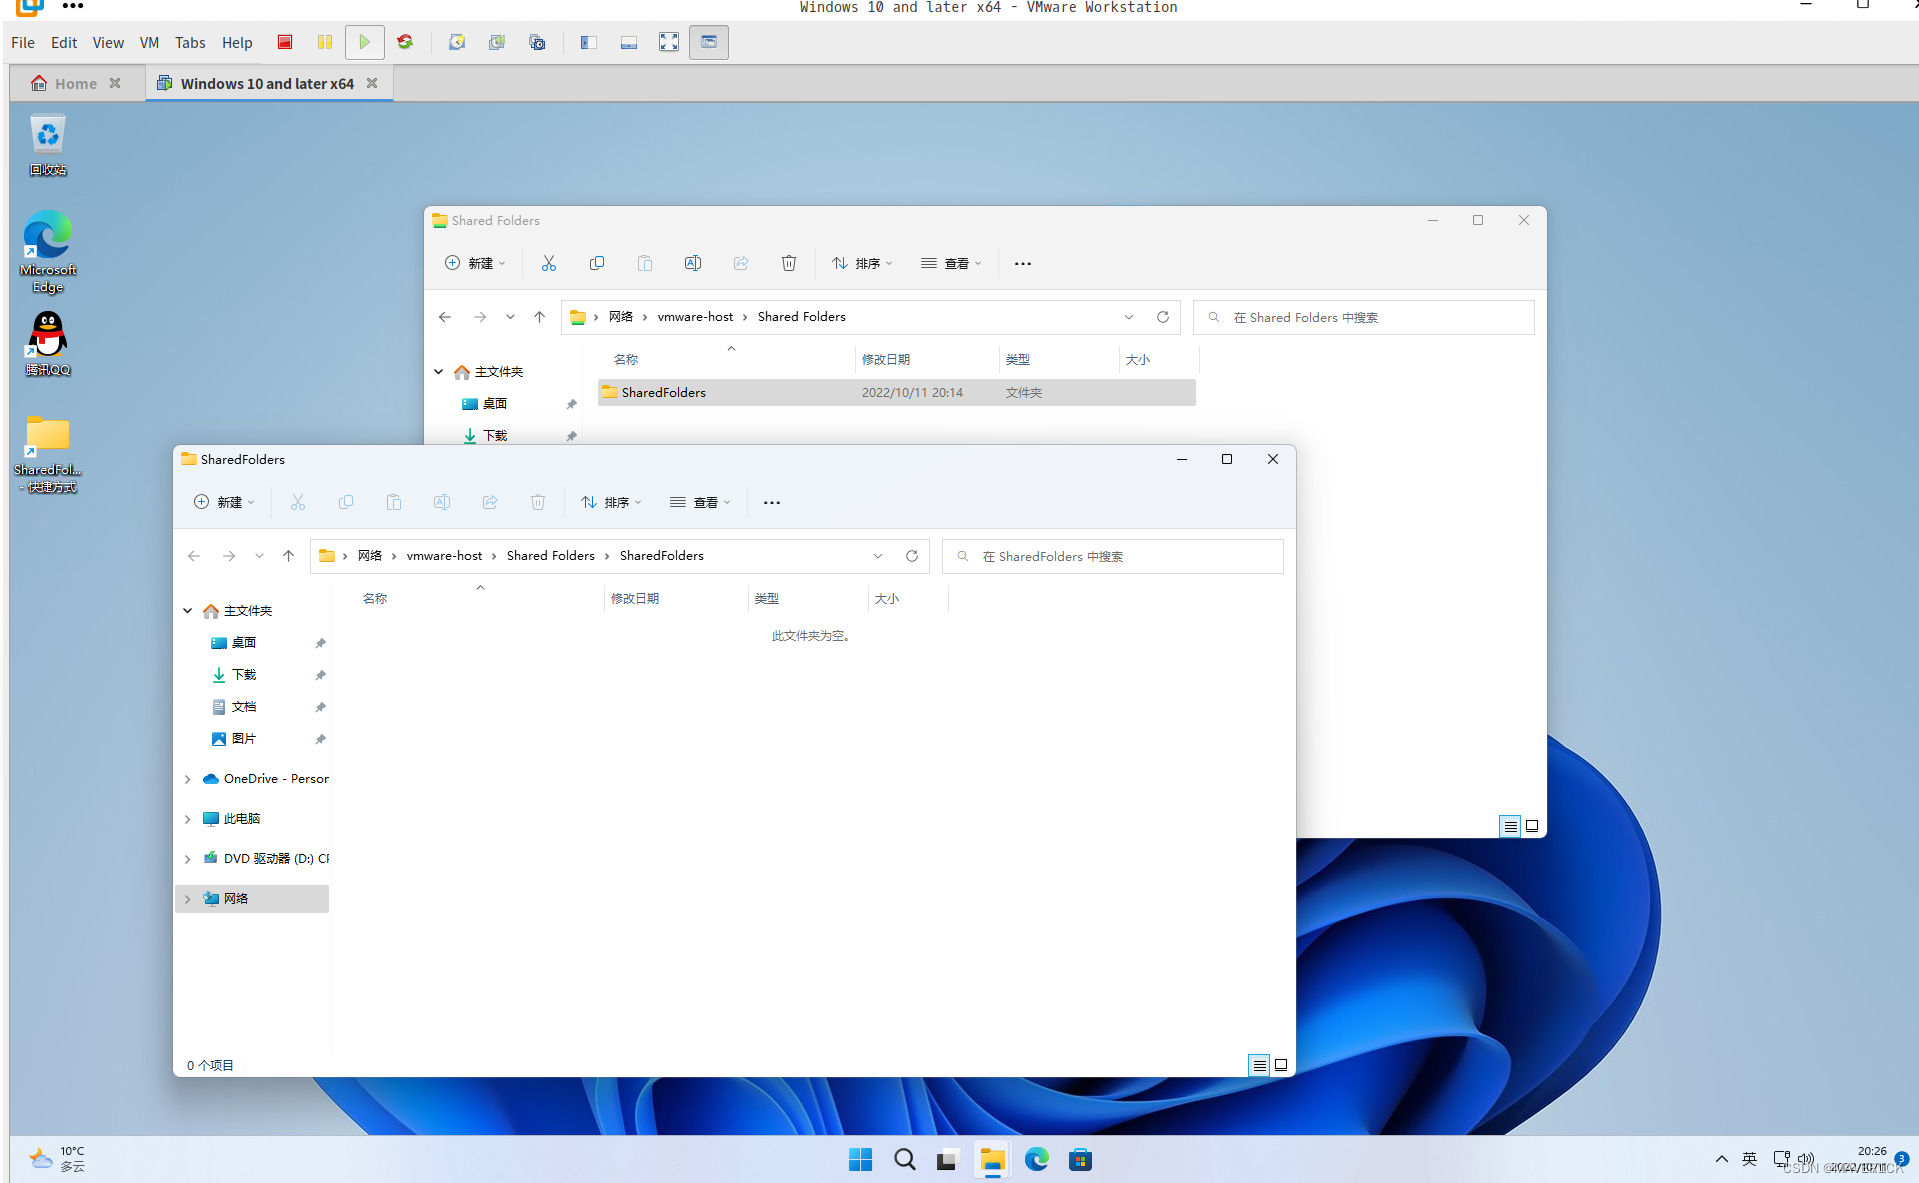Open the View menu

(x=108, y=42)
